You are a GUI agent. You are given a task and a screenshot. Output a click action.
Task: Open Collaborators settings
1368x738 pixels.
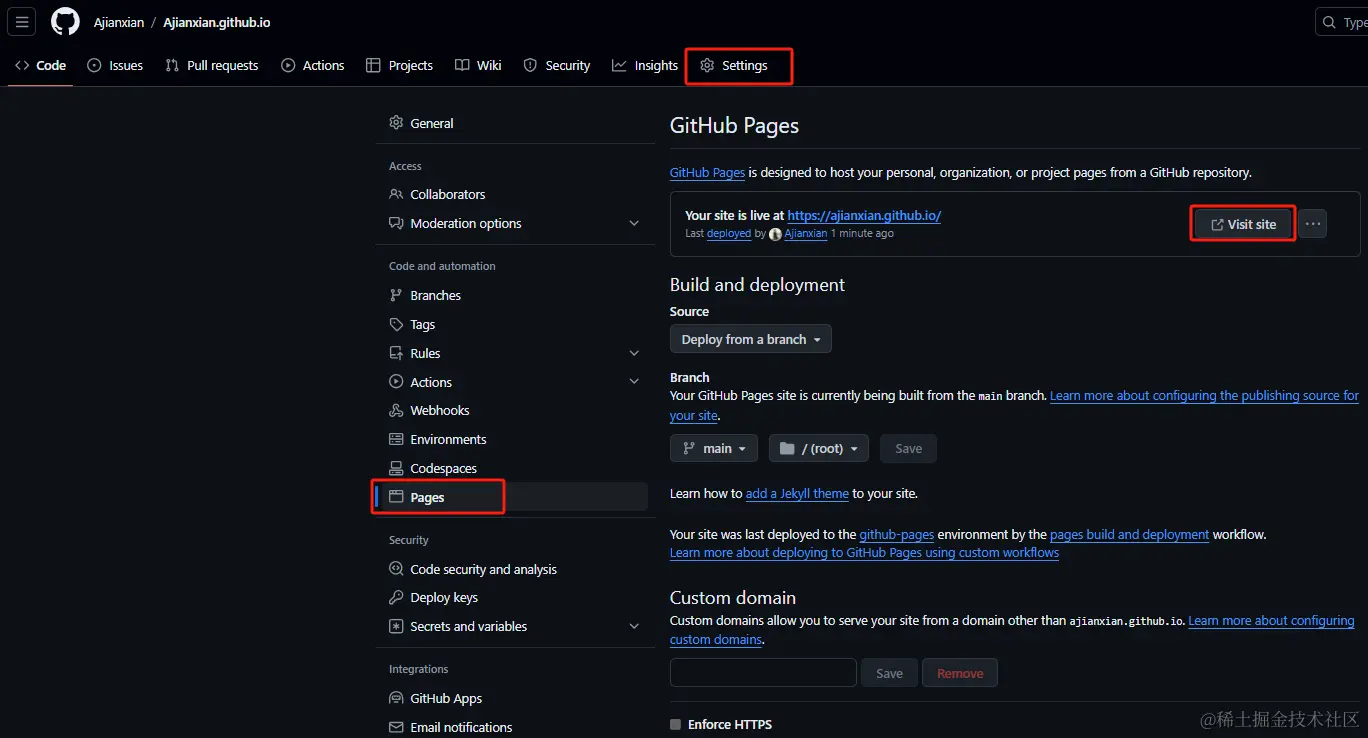pos(512,194)
